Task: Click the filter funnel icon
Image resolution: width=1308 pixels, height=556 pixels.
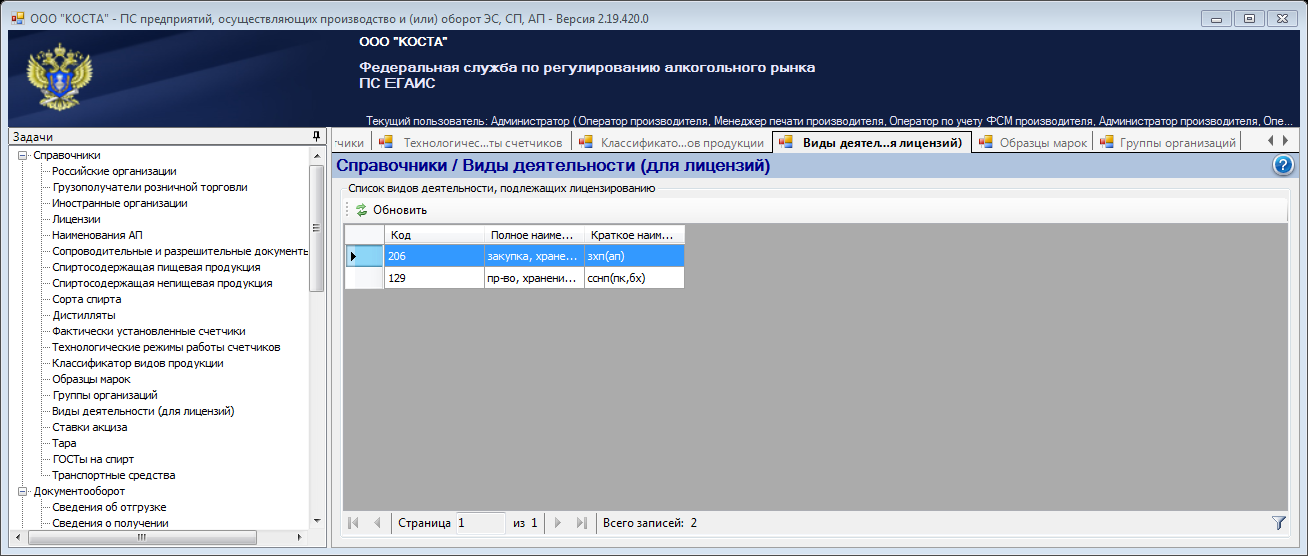Action: 1278,523
